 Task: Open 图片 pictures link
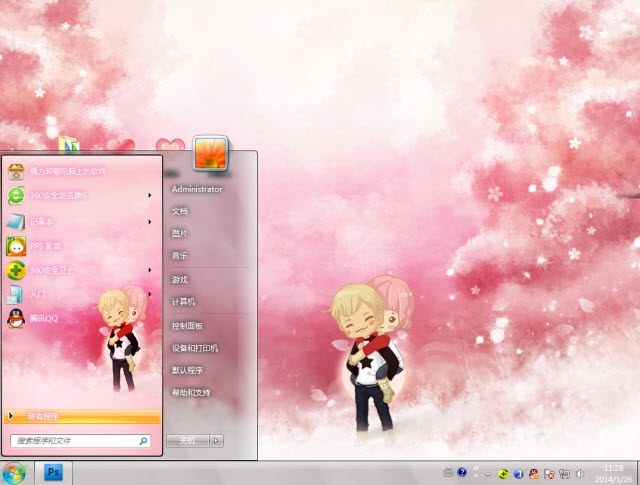(180, 233)
